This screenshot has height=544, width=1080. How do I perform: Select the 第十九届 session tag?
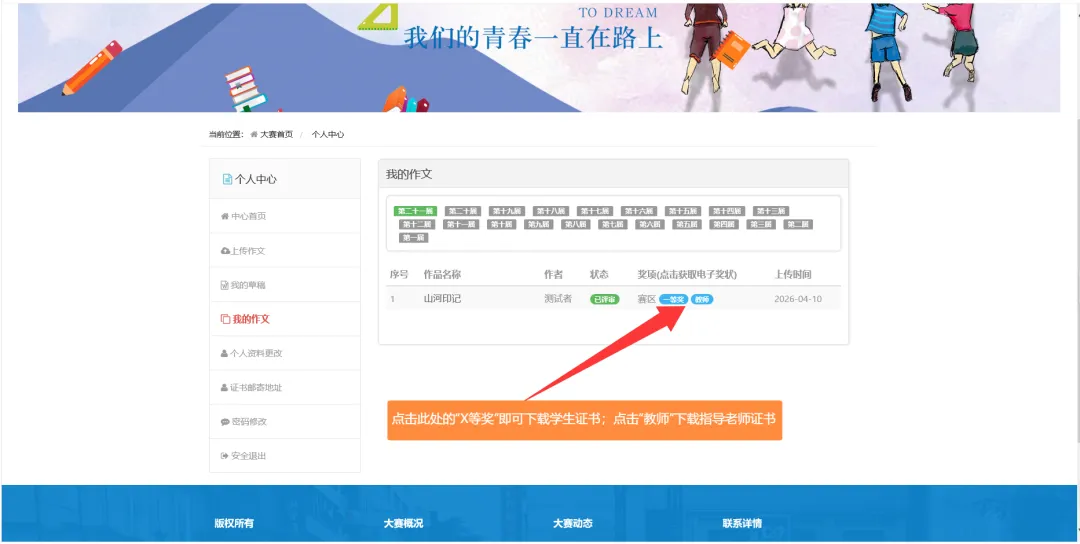(x=506, y=211)
